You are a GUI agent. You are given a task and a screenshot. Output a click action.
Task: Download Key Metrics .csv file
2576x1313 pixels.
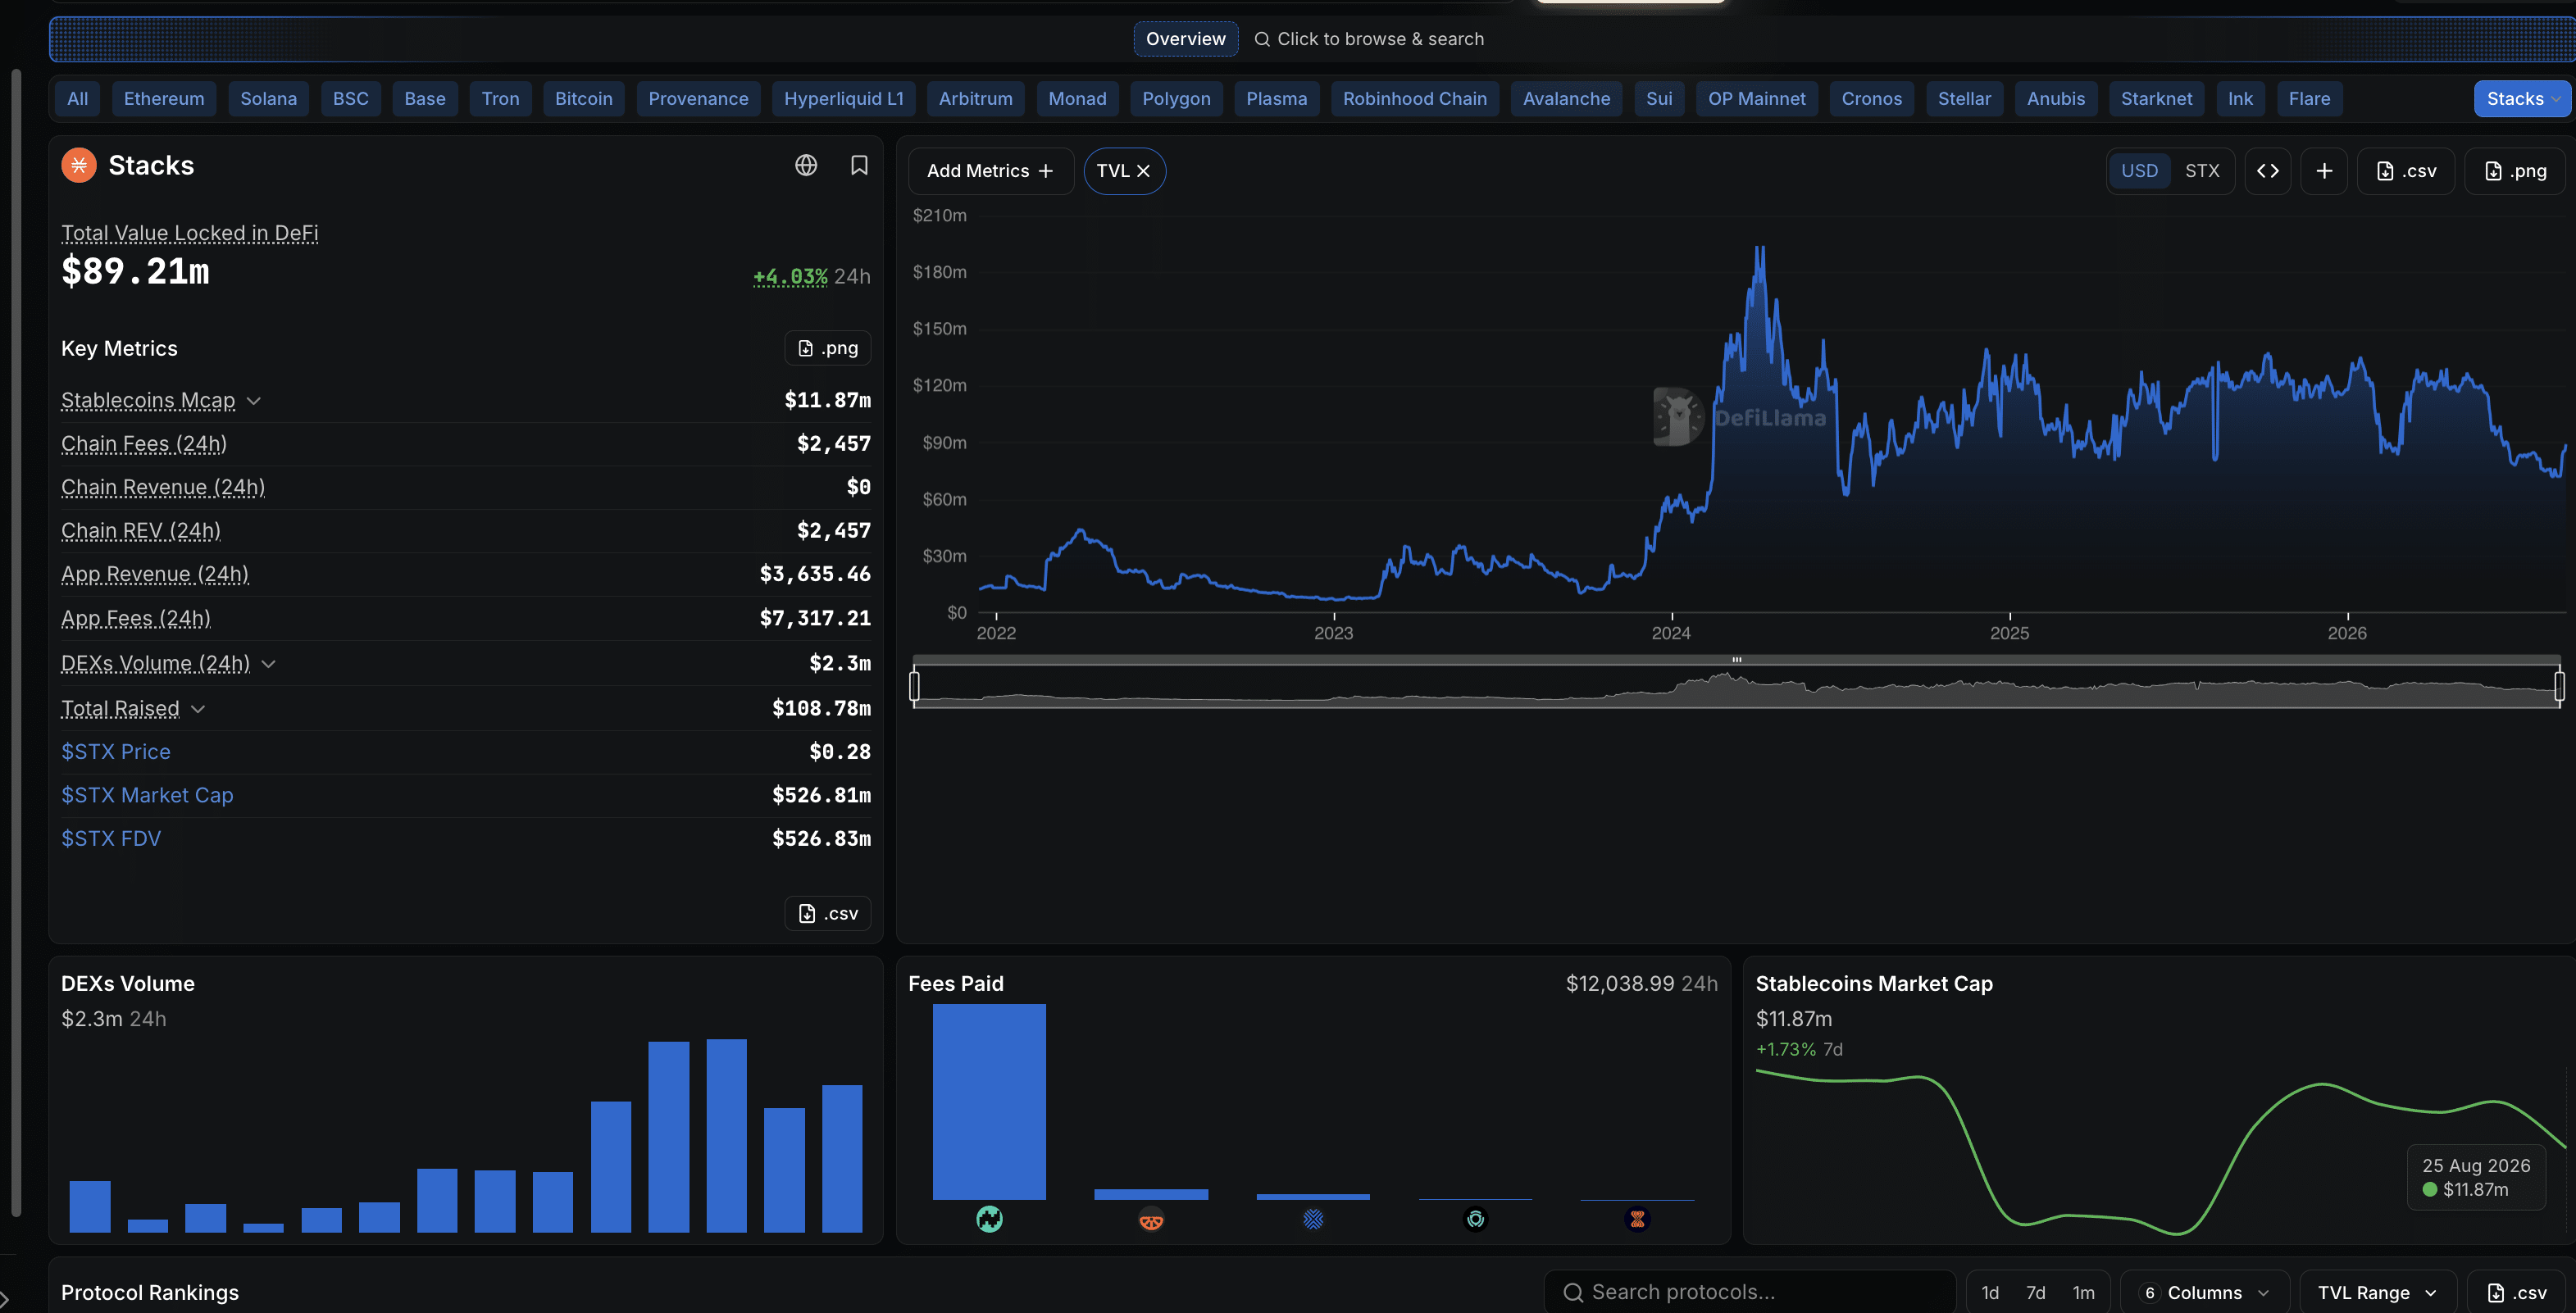click(828, 913)
